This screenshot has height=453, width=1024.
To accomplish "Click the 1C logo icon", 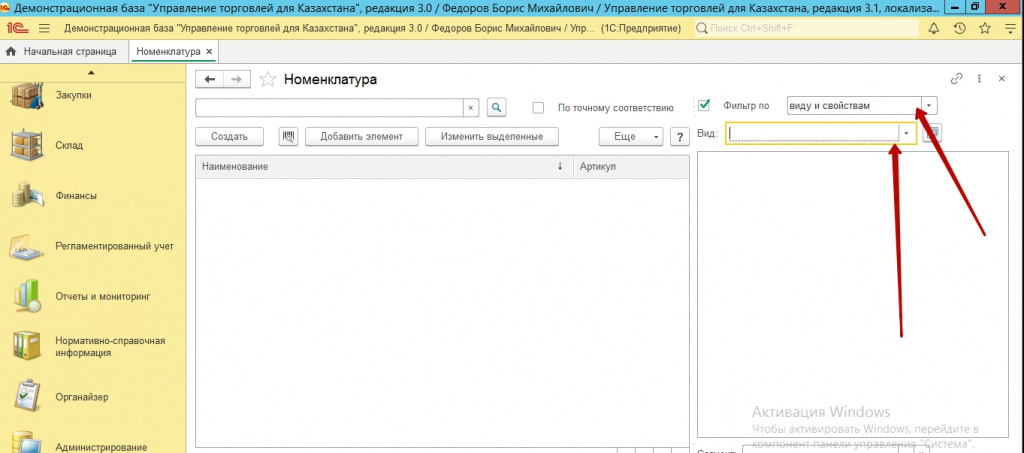I will (x=16, y=29).
